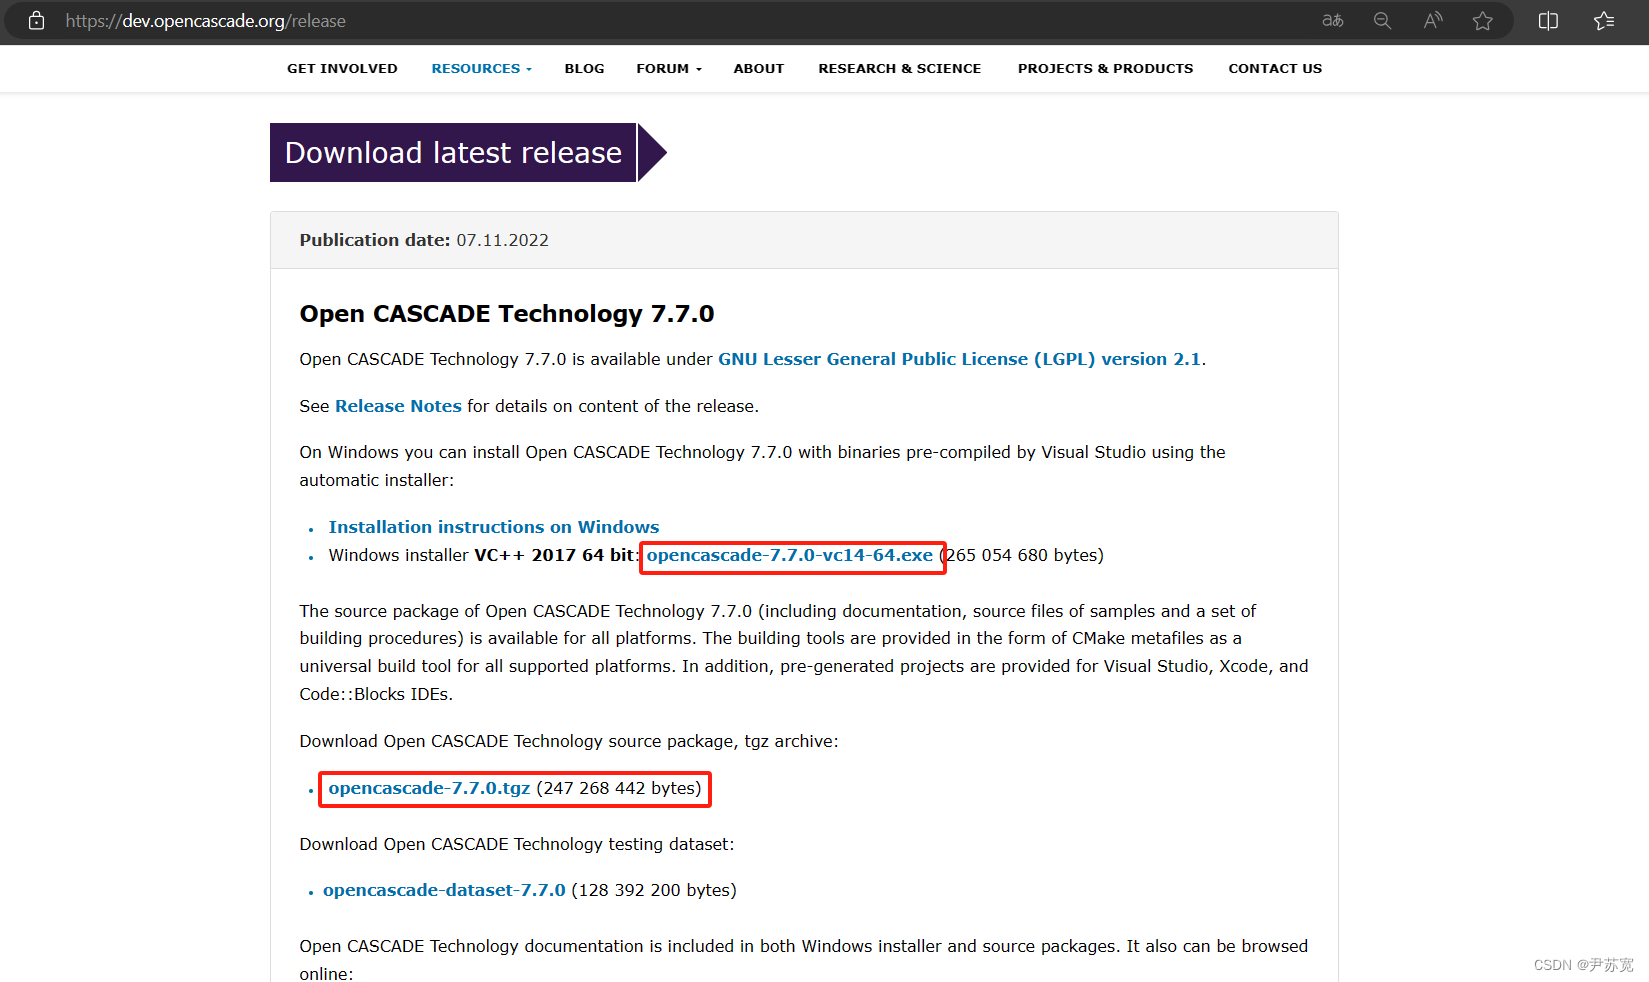Select the BLOG menu item
The image size is (1649, 982).
point(584,68)
